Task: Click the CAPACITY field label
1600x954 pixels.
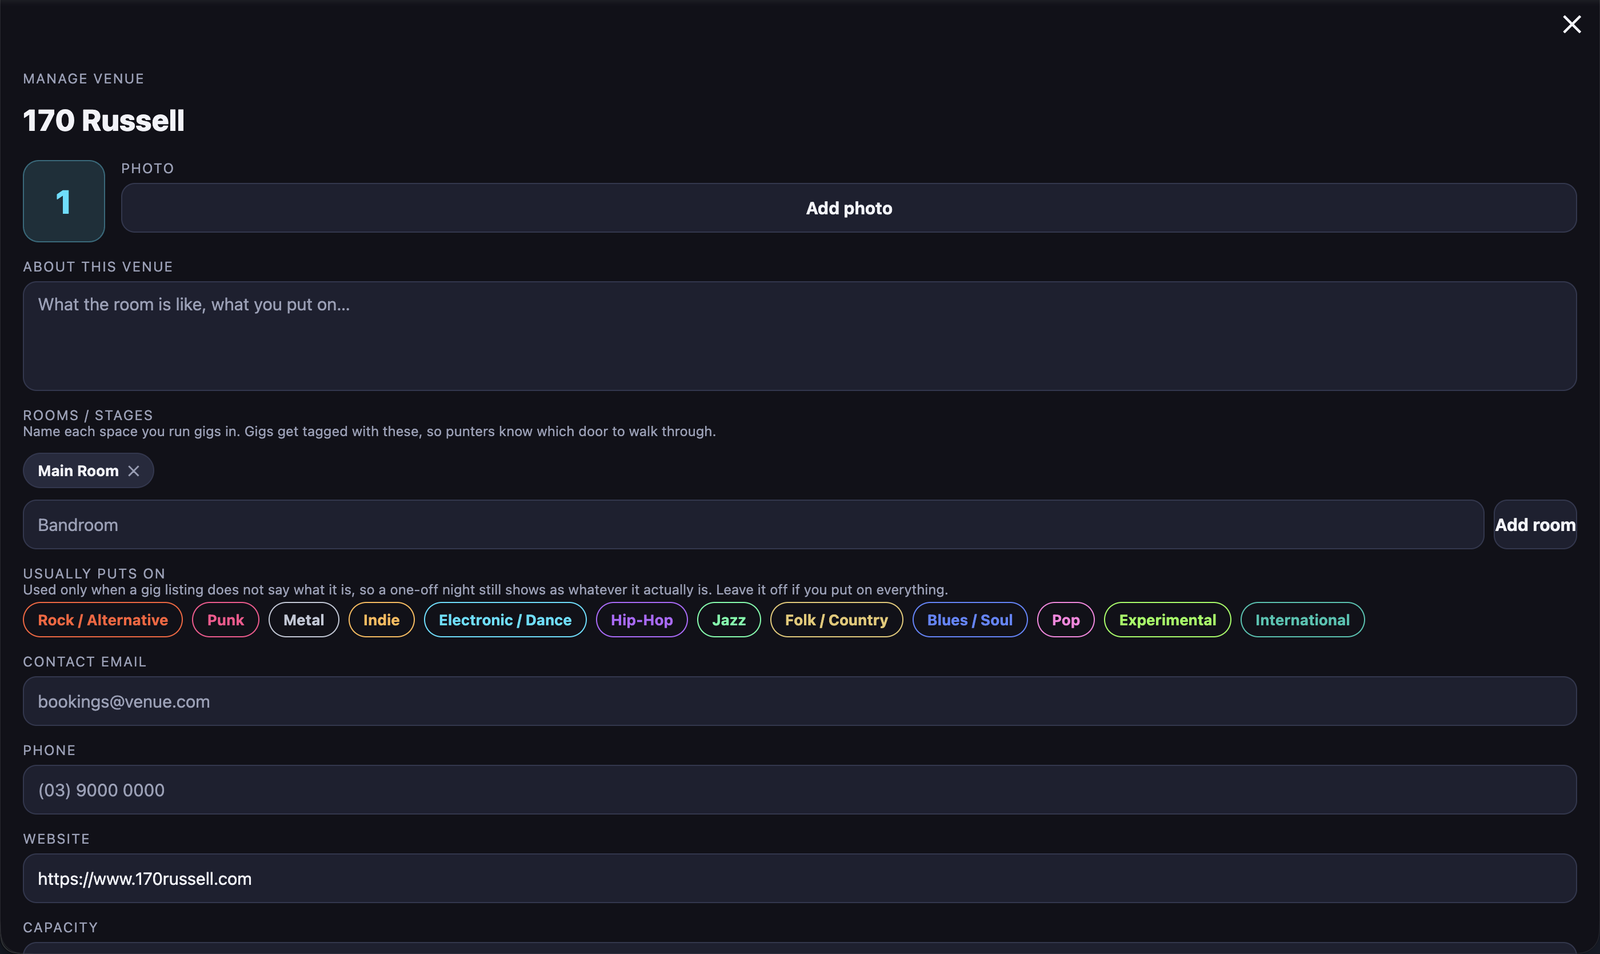Action: [61, 927]
